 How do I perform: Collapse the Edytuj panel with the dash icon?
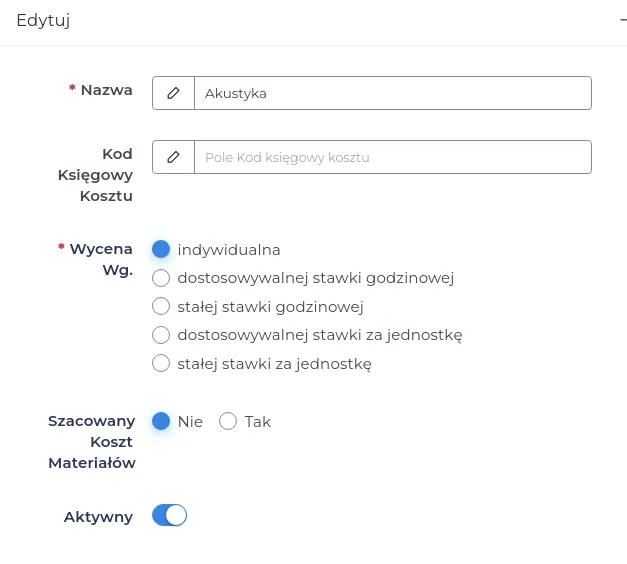tap(623, 20)
